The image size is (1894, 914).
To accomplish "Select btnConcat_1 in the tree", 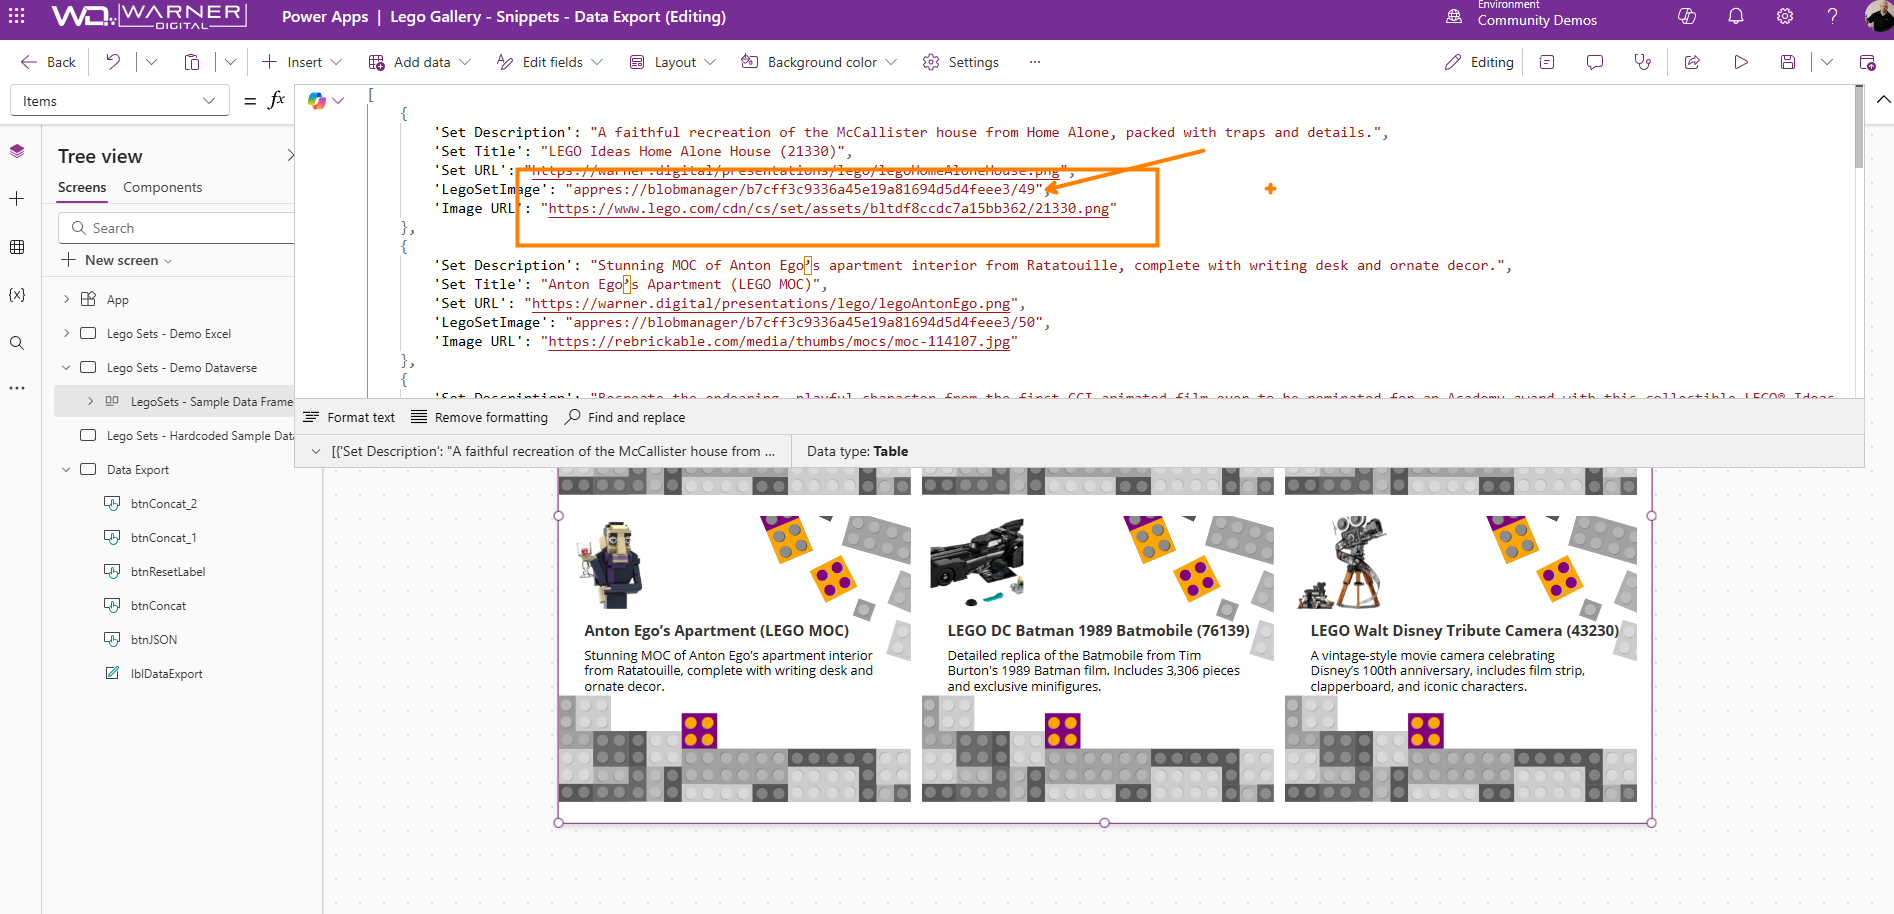I will pyautogui.click(x=163, y=537).
